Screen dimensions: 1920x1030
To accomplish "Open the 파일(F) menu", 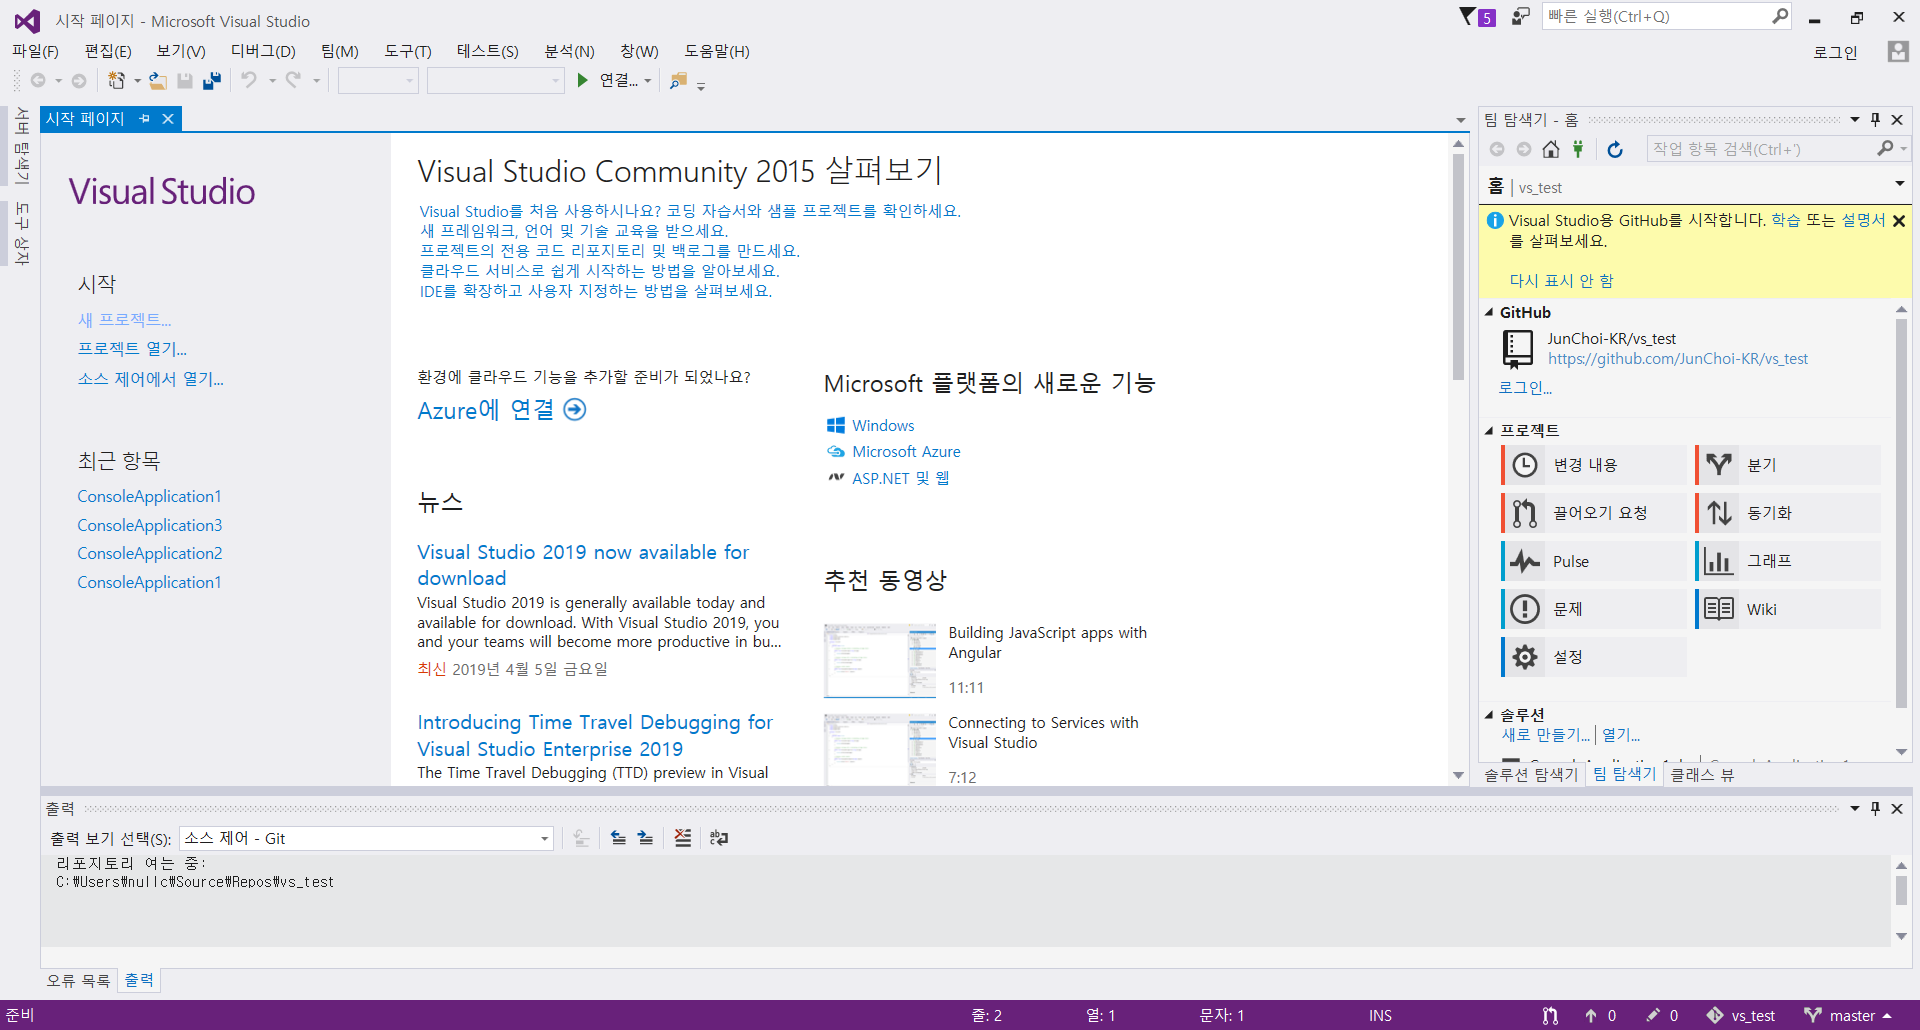I will [x=35, y=51].
